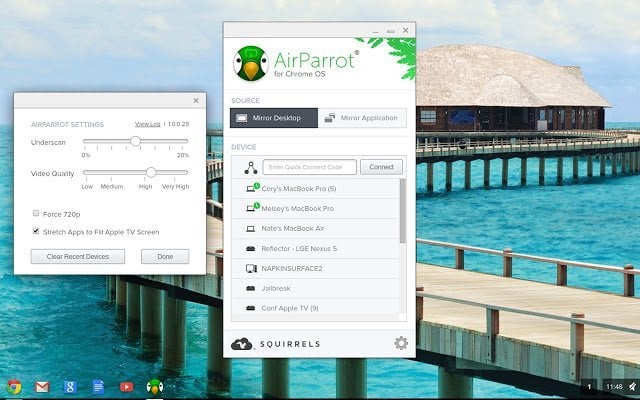Close the AirParrot settings window
The width and height of the screenshot is (640, 400).
click(x=196, y=100)
